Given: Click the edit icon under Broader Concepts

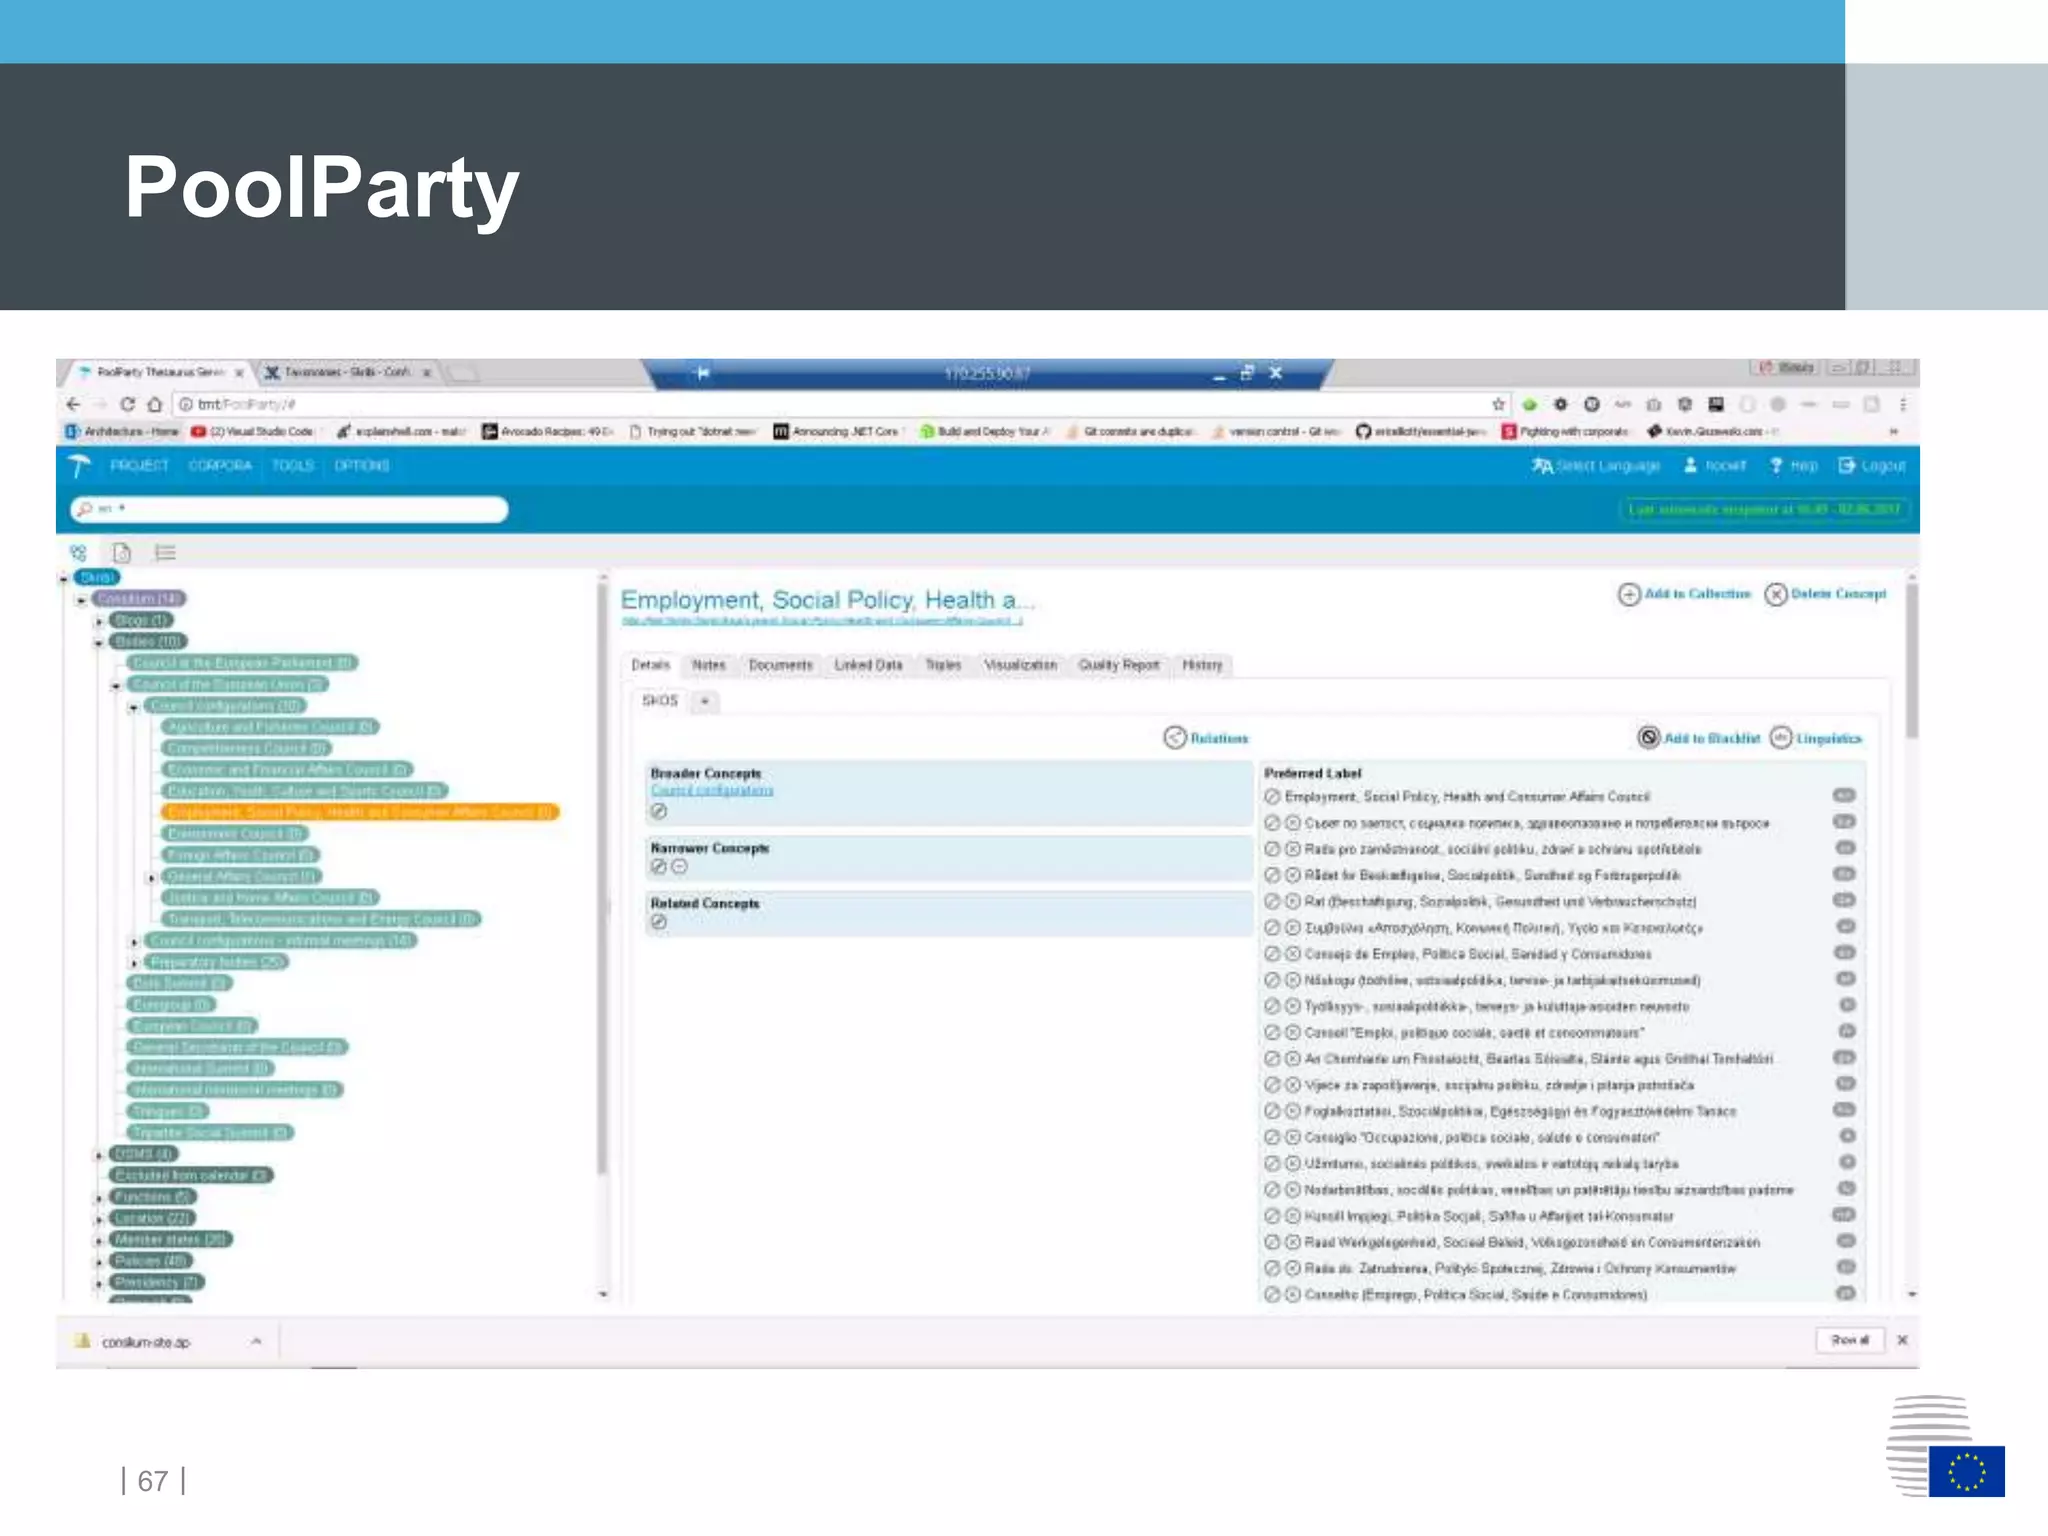Looking at the screenshot, I should [x=658, y=812].
